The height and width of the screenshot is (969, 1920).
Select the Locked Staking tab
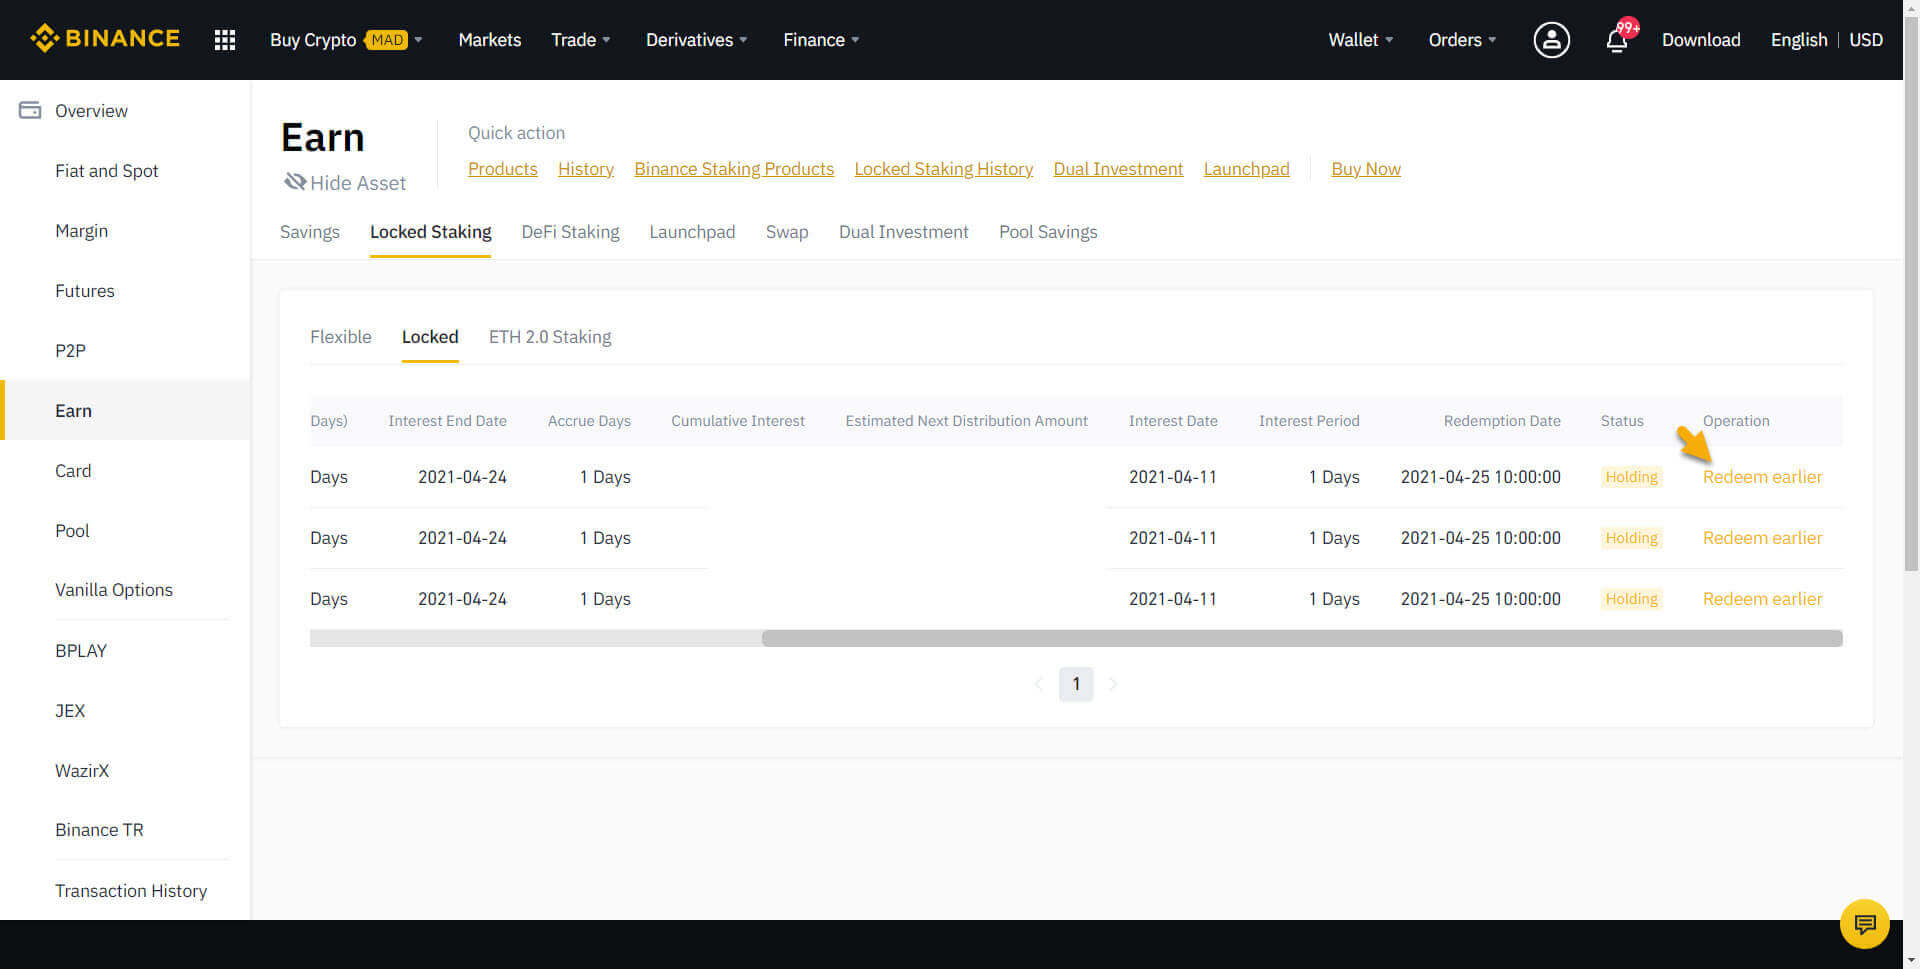pos(431,232)
